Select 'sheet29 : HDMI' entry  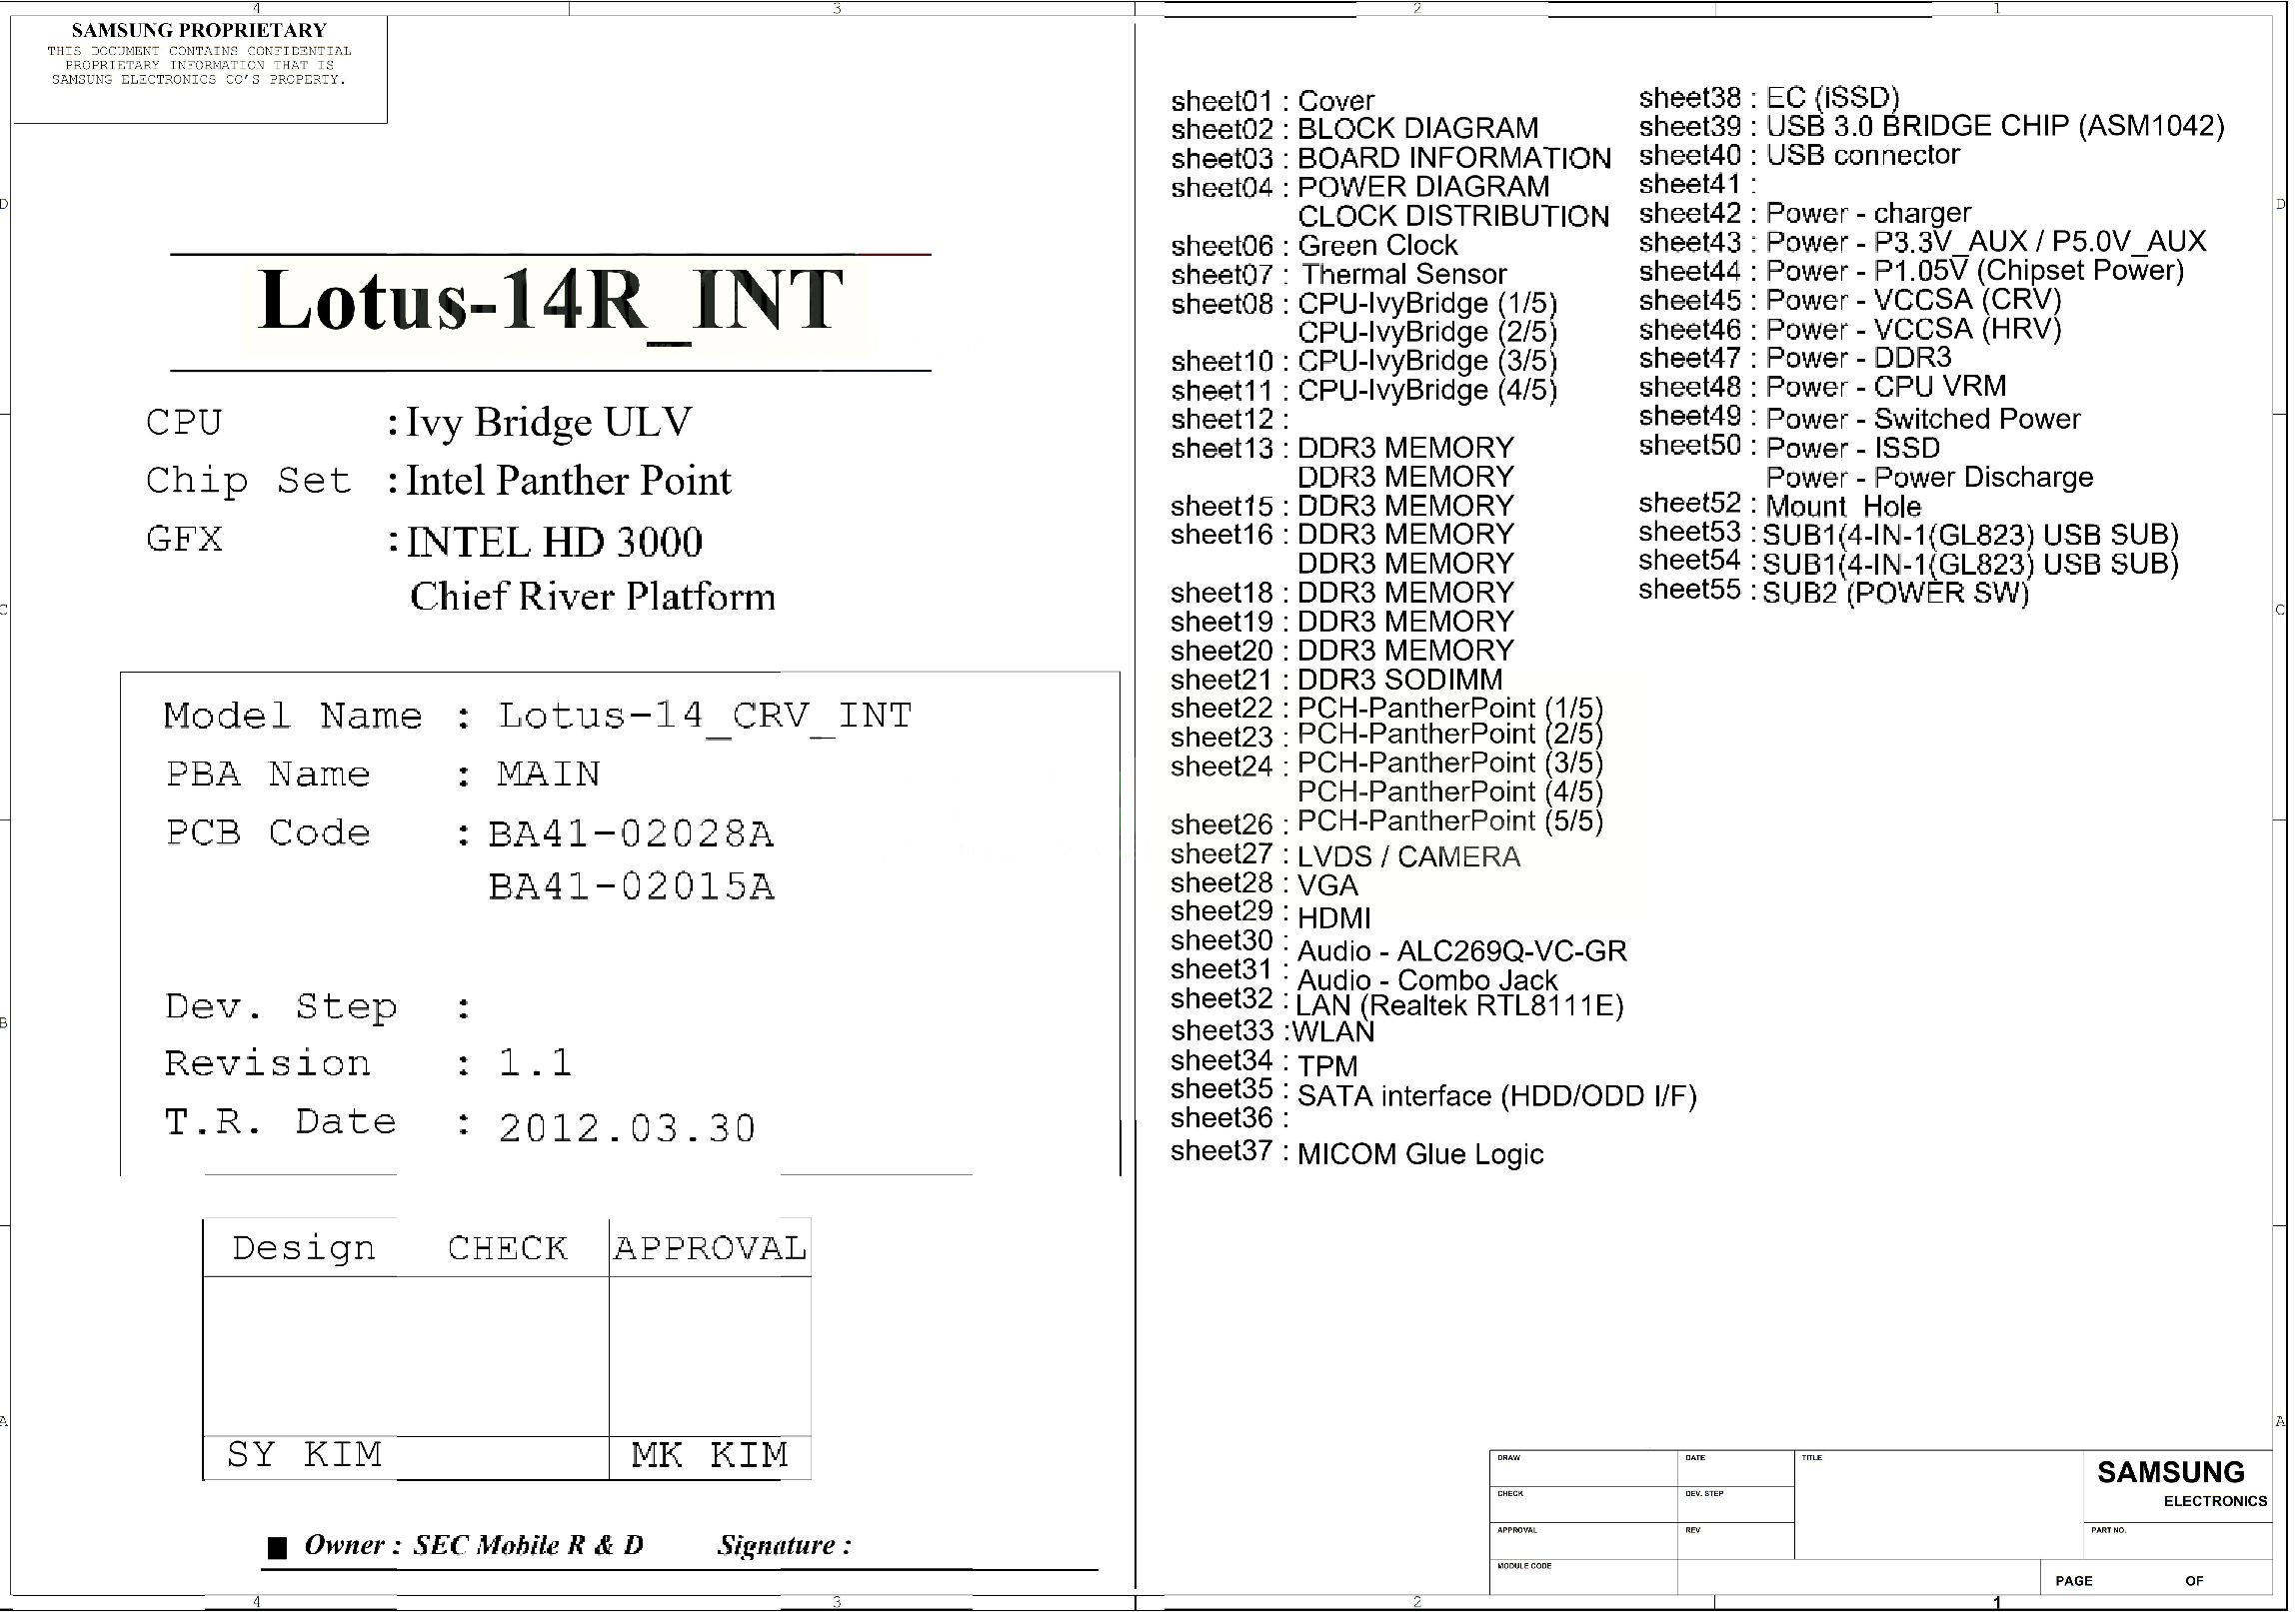1271,915
